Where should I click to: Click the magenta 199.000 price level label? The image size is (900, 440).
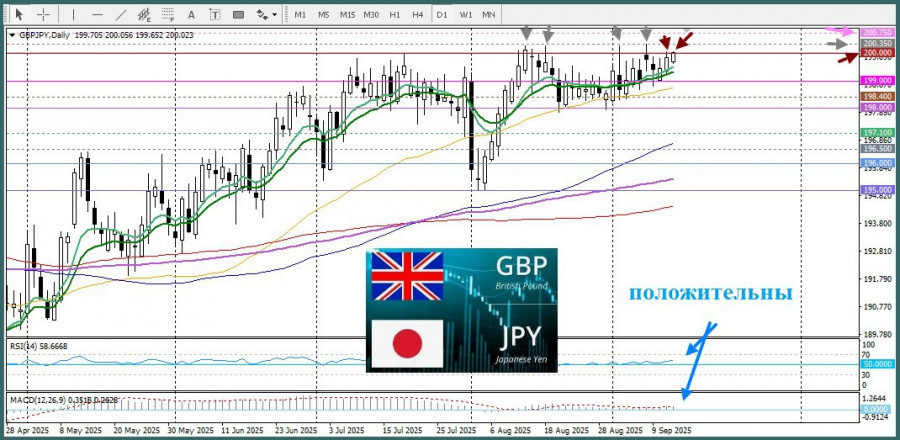[x=876, y=80]
